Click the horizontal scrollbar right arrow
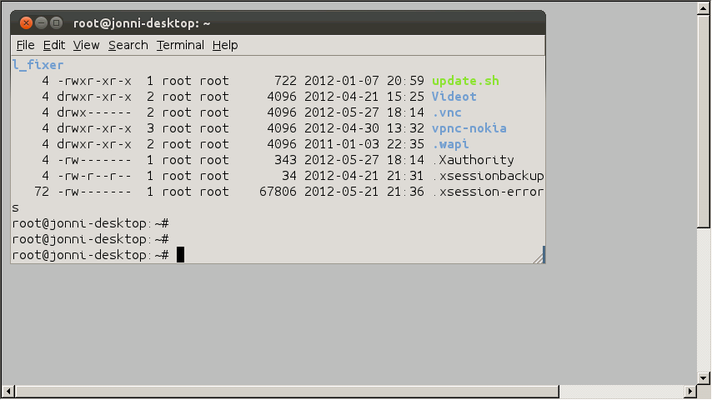 point(690,391)
